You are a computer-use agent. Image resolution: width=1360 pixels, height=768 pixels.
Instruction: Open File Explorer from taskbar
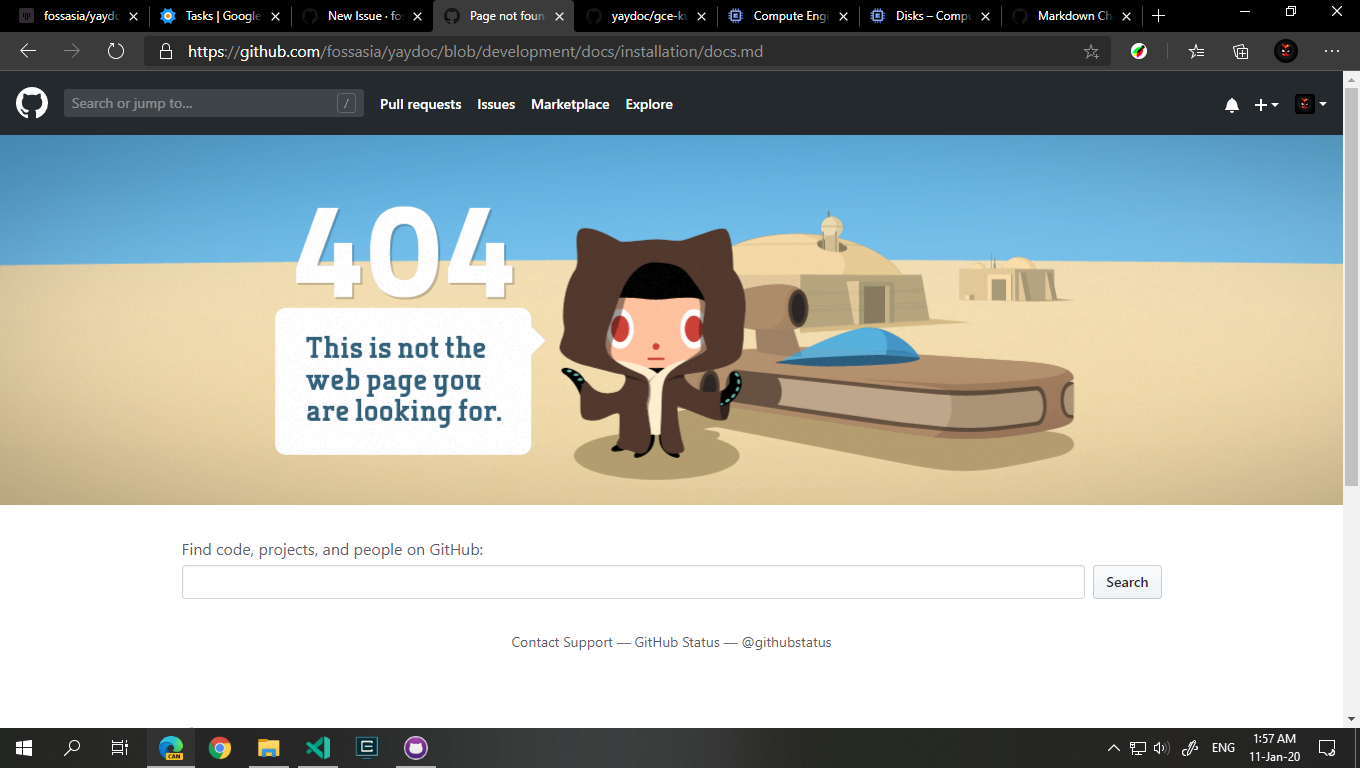coord(268,748)
